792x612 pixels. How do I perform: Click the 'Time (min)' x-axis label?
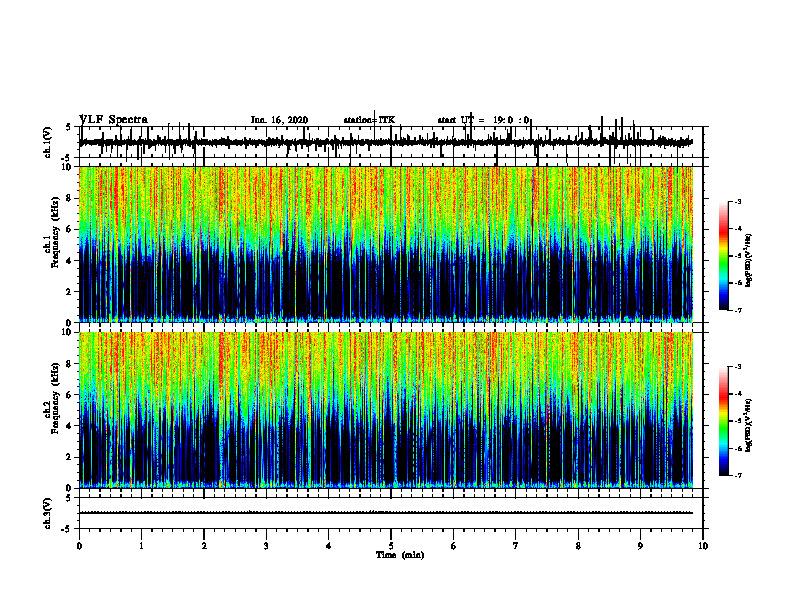(x=400, y=555)
